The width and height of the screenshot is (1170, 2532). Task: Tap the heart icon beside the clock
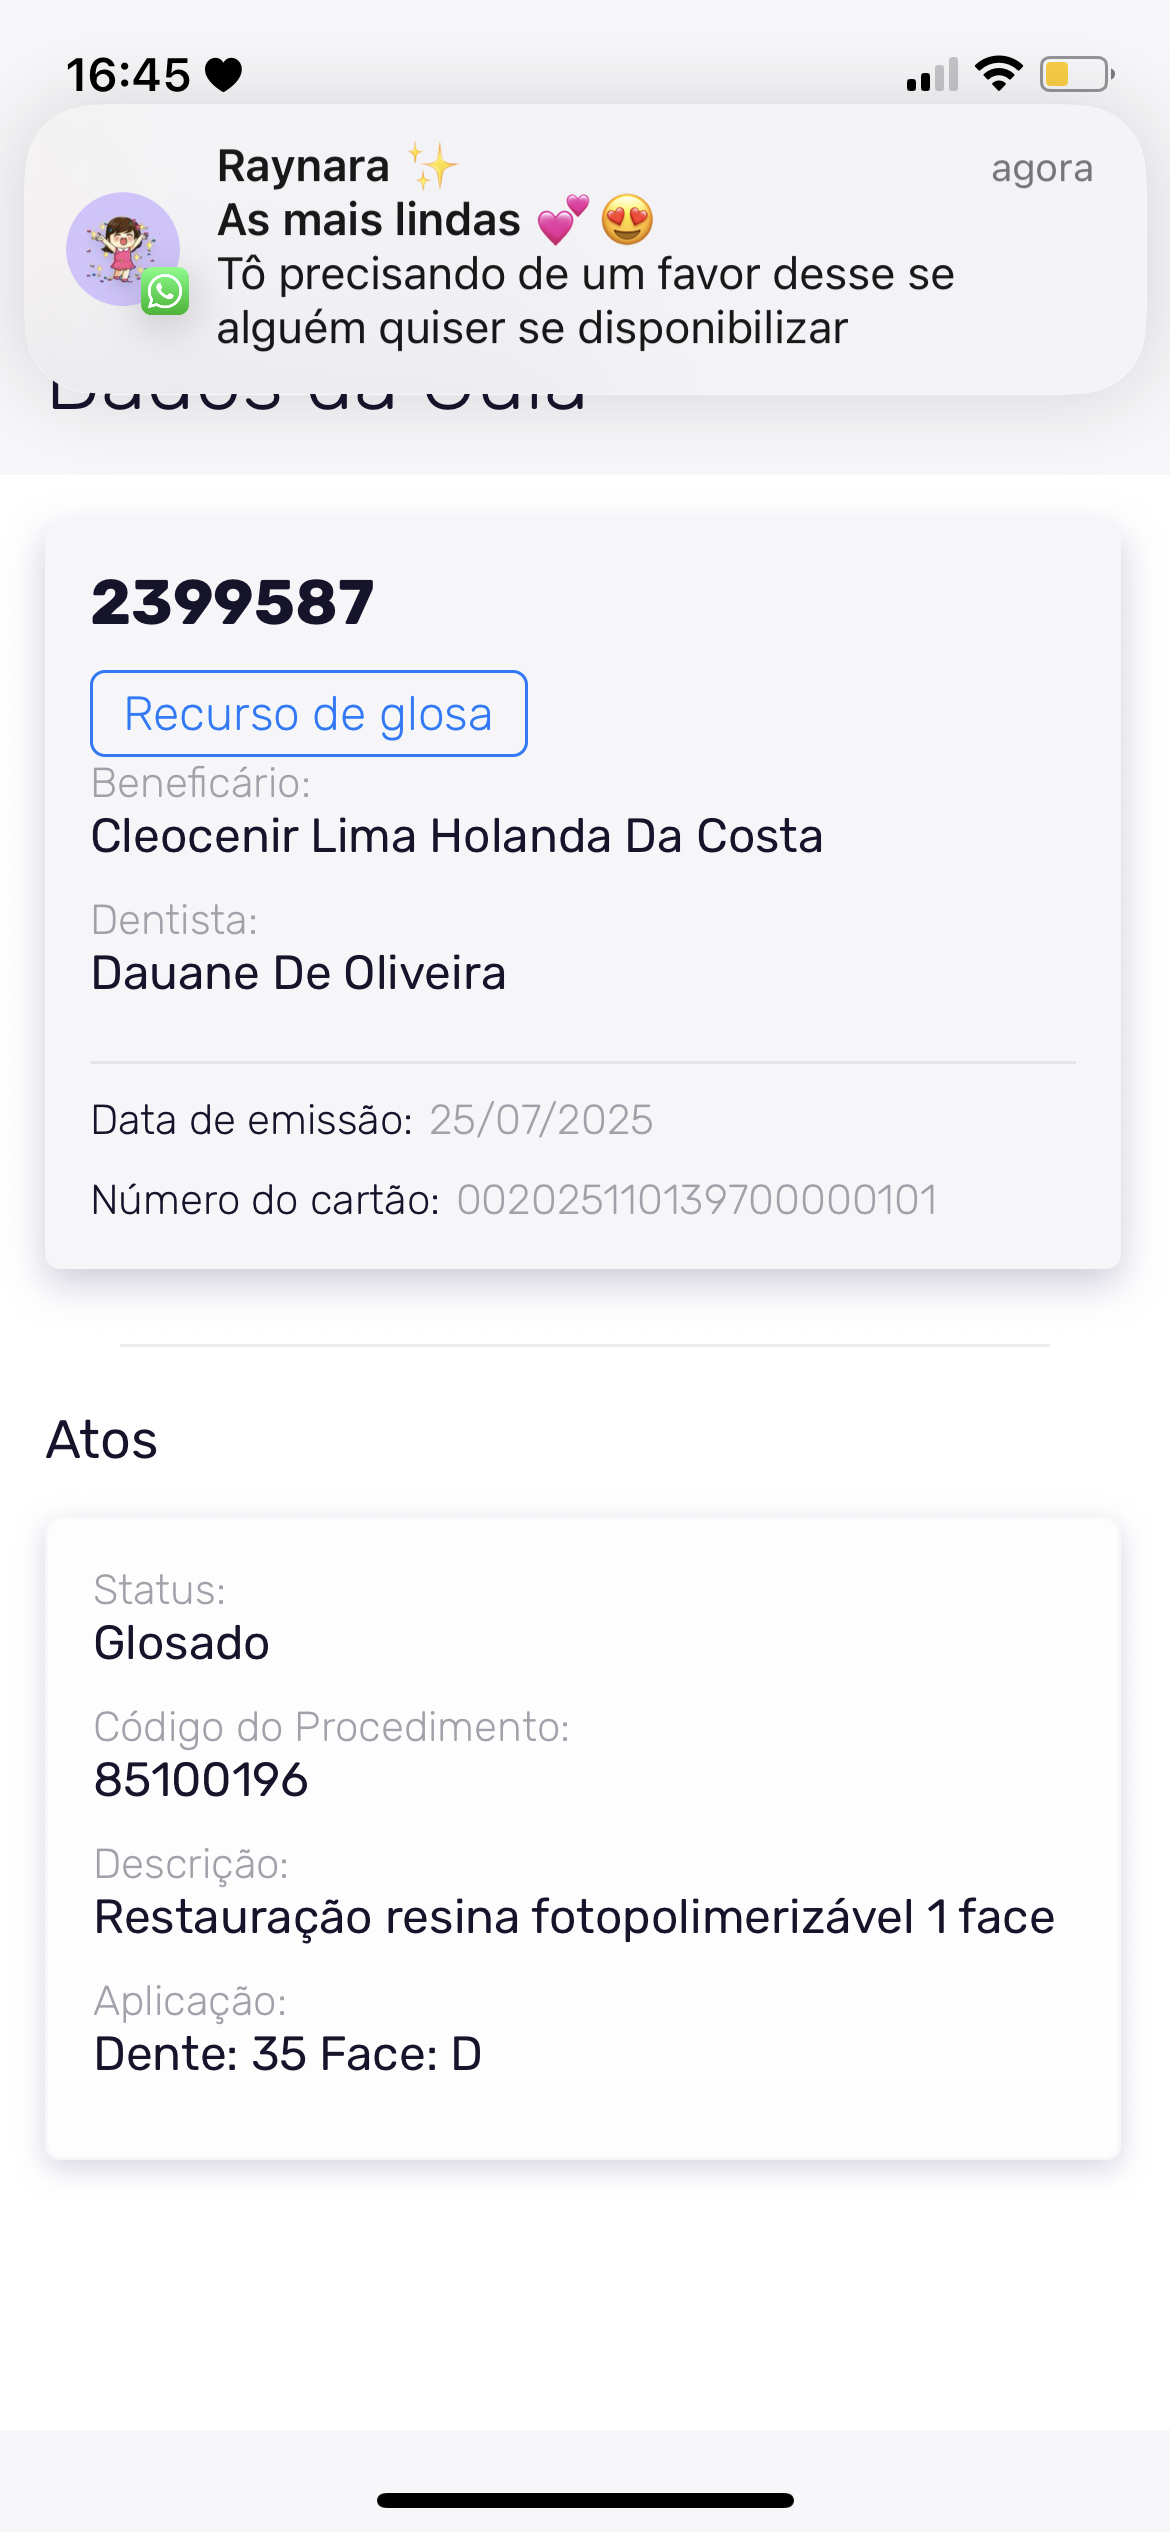[x=224, y=75]
